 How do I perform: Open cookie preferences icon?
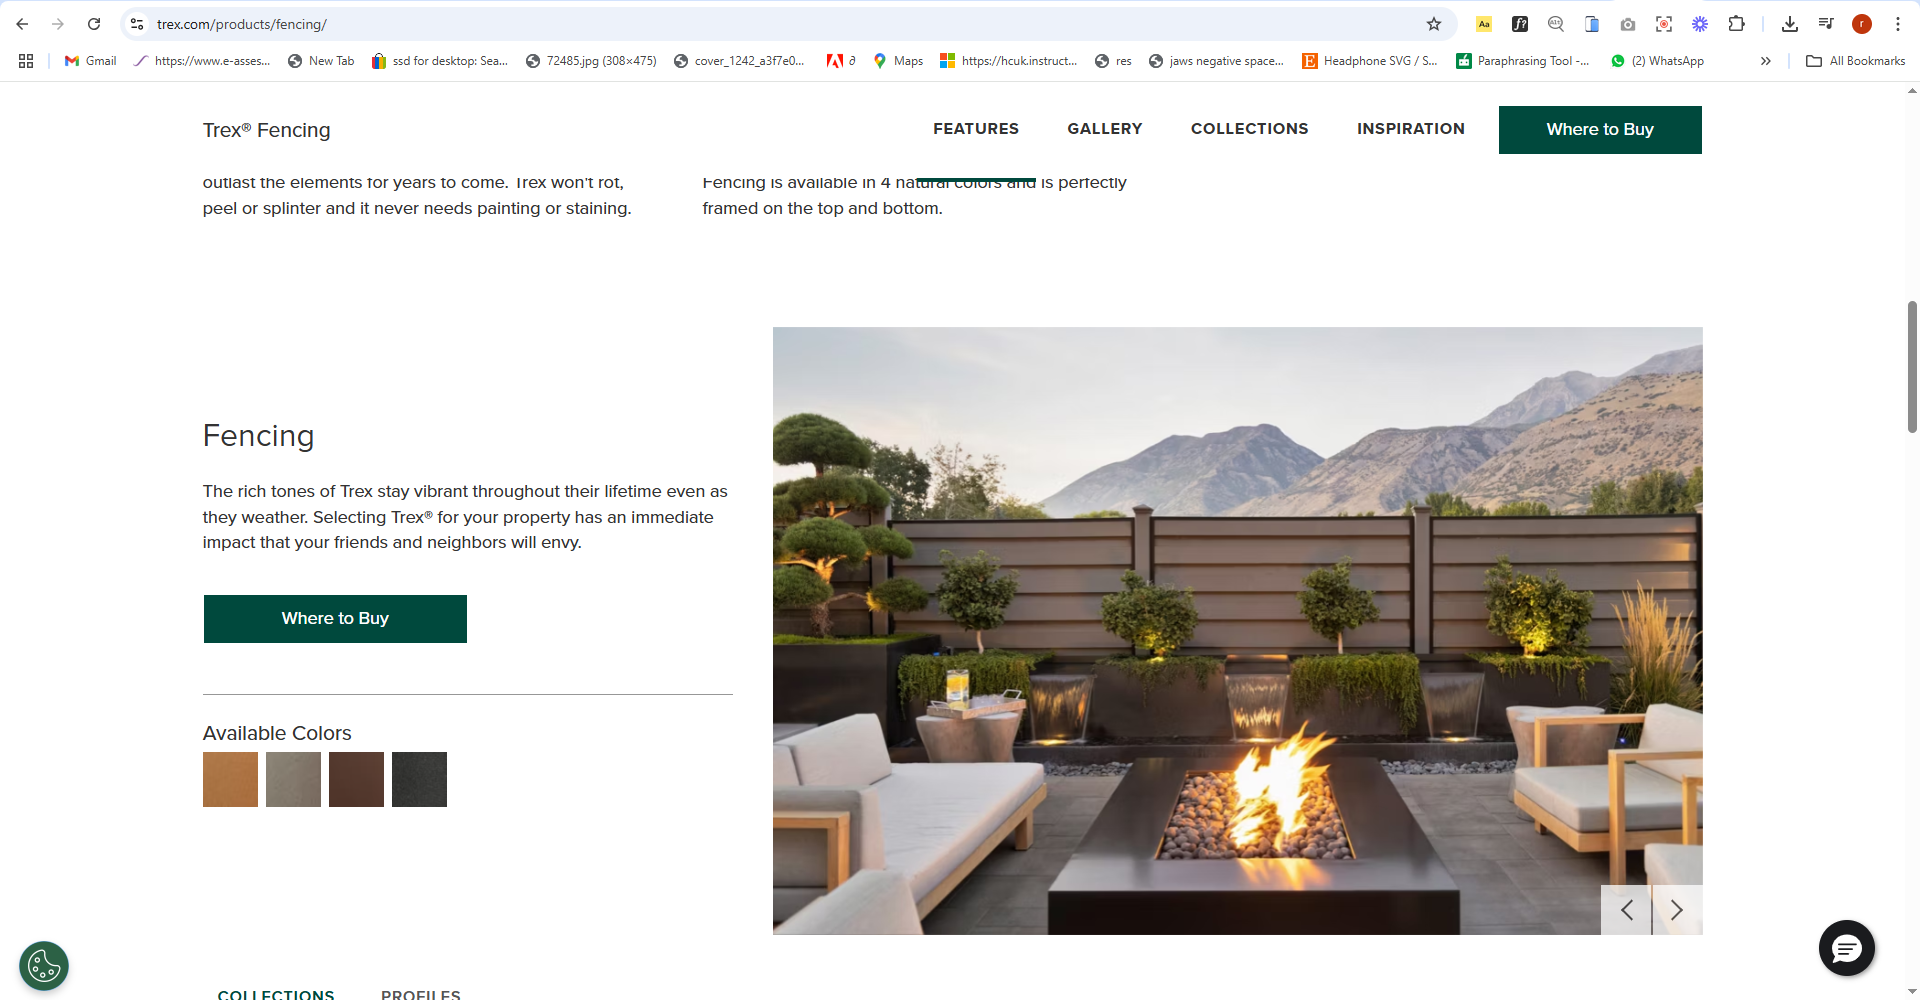(44, 966)
